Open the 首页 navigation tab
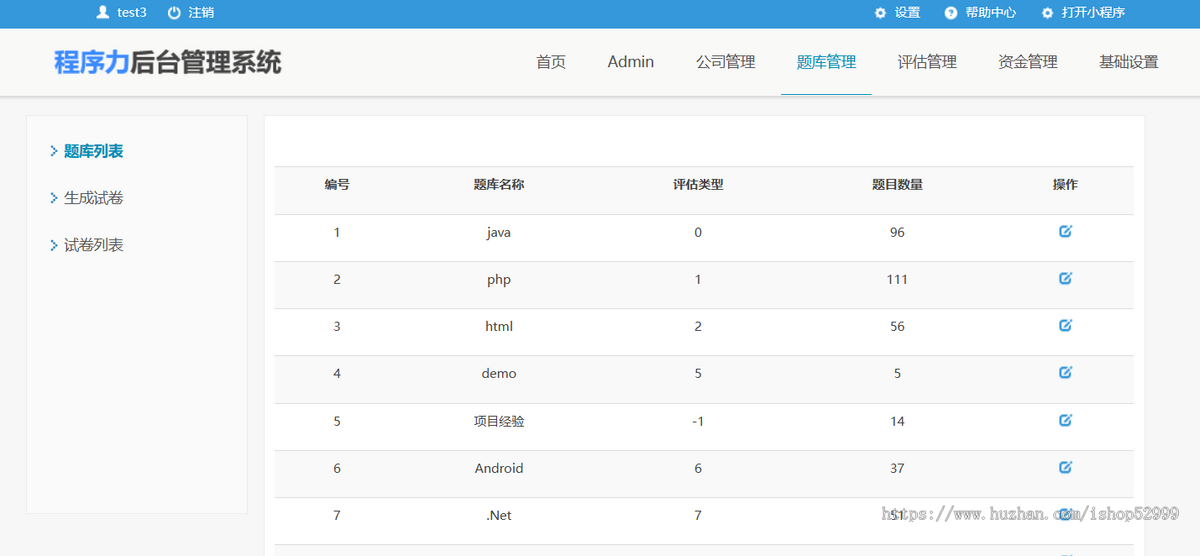Image resolution: width=1200 pixels, height=556 pixels. pos(551,62)
